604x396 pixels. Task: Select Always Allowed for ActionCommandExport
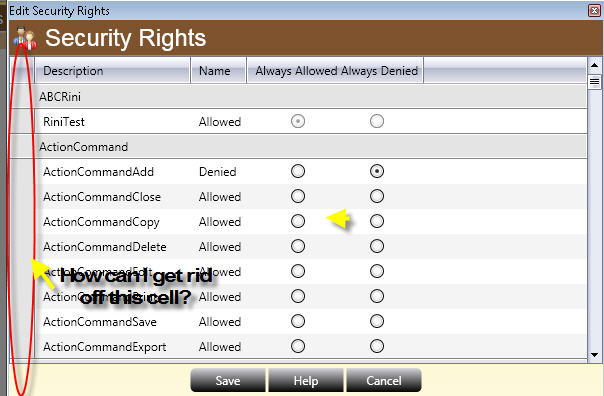(x=298, y=346)
